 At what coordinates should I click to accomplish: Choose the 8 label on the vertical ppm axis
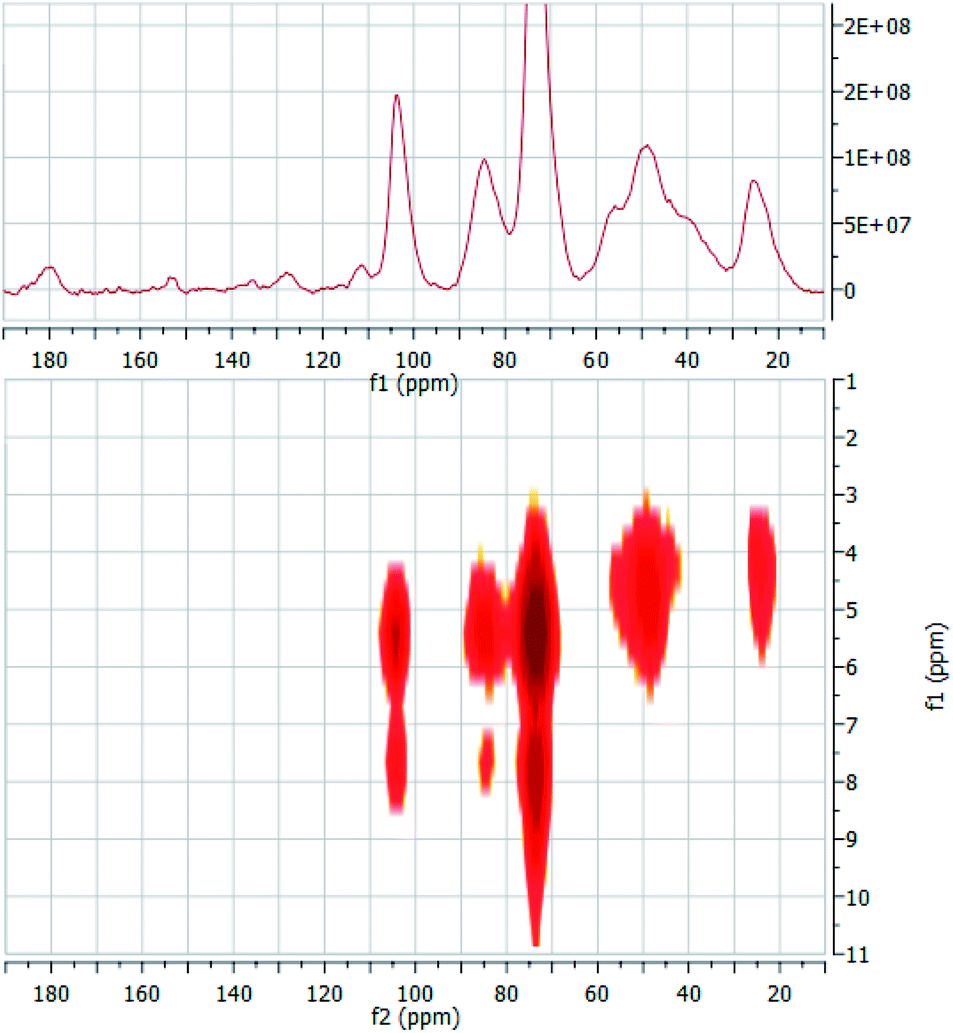851,782
